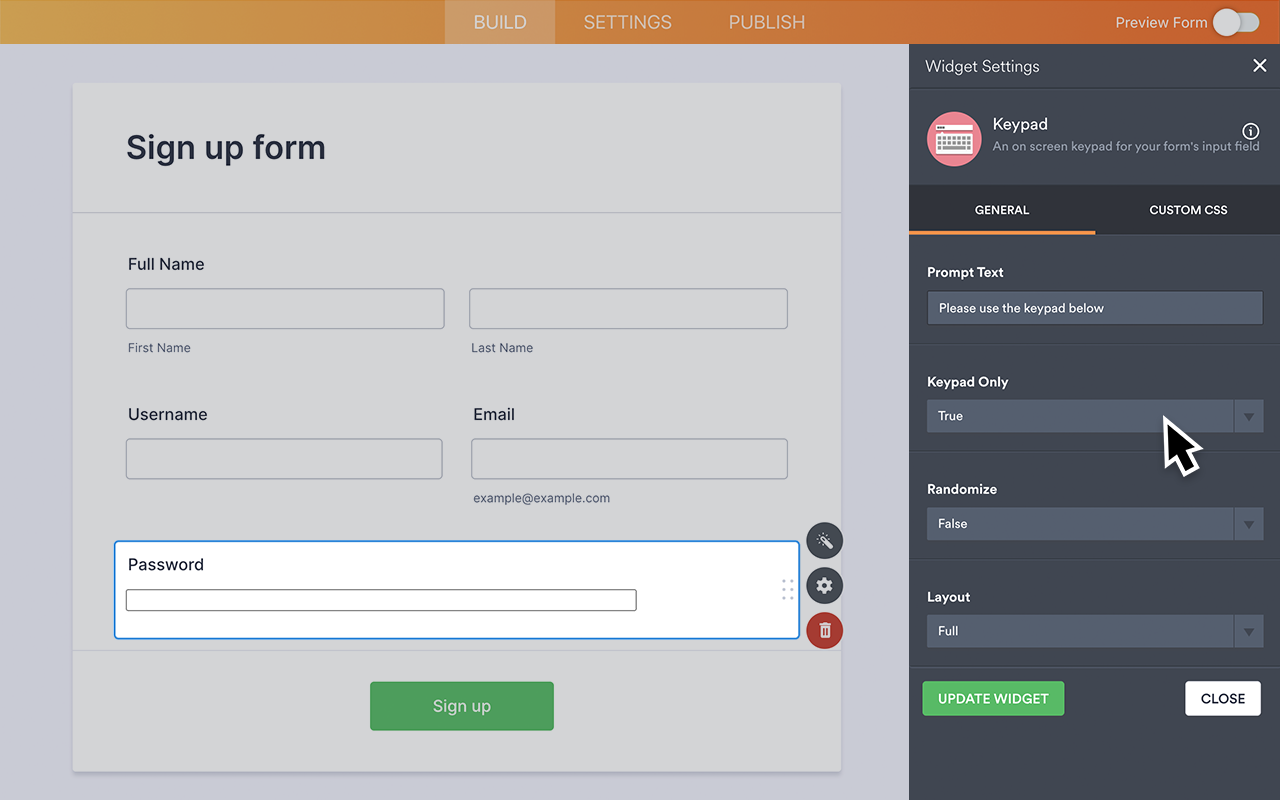Screen dimensions: 1280x800
Task: Select the CUSTOM CSS tab
Action: 1187,210
